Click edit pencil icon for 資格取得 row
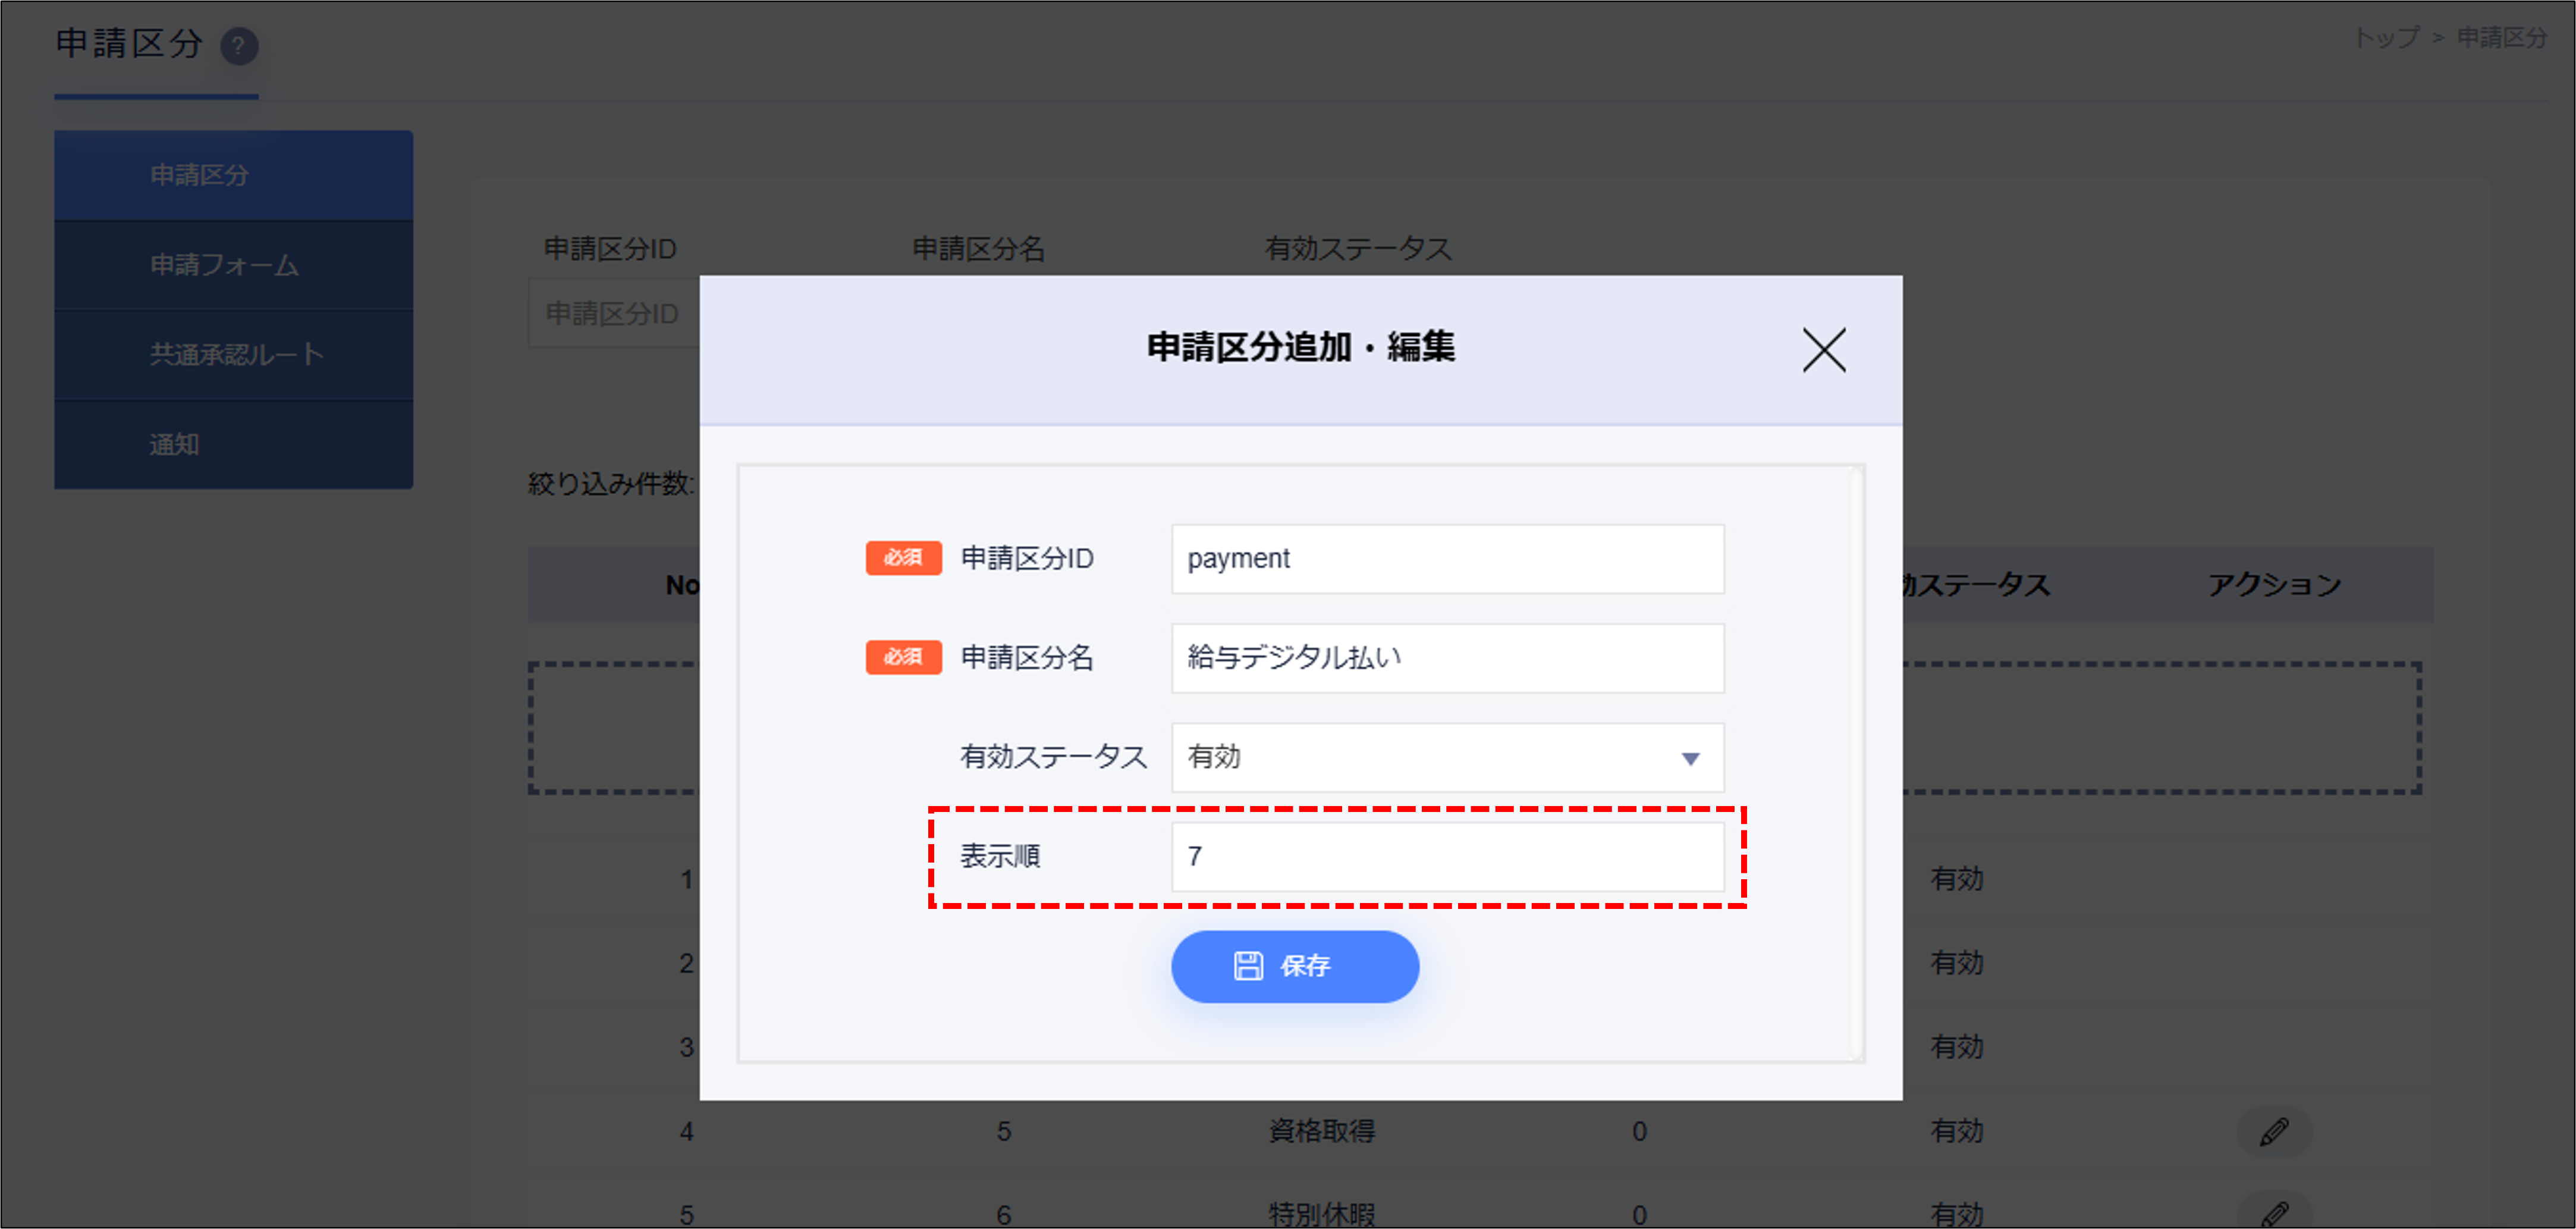Screen dimensions: 2576x1229 [x=2273, y=1131]
